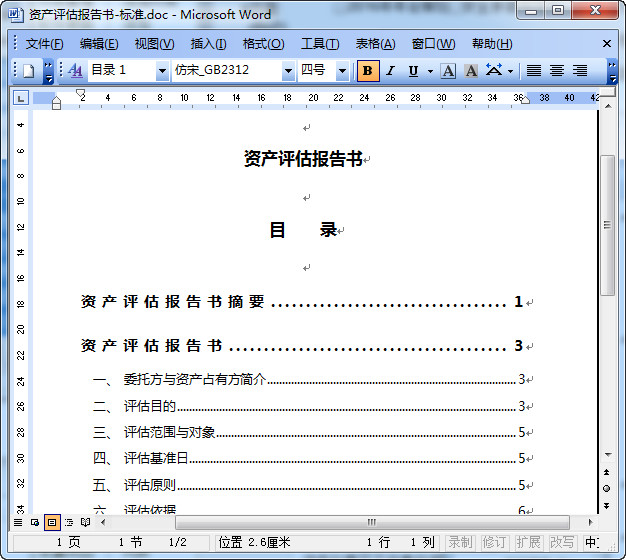Open the font dropdown showing 仿宋_GB2312
626x560 pixels.
click(x=288, y=71)
